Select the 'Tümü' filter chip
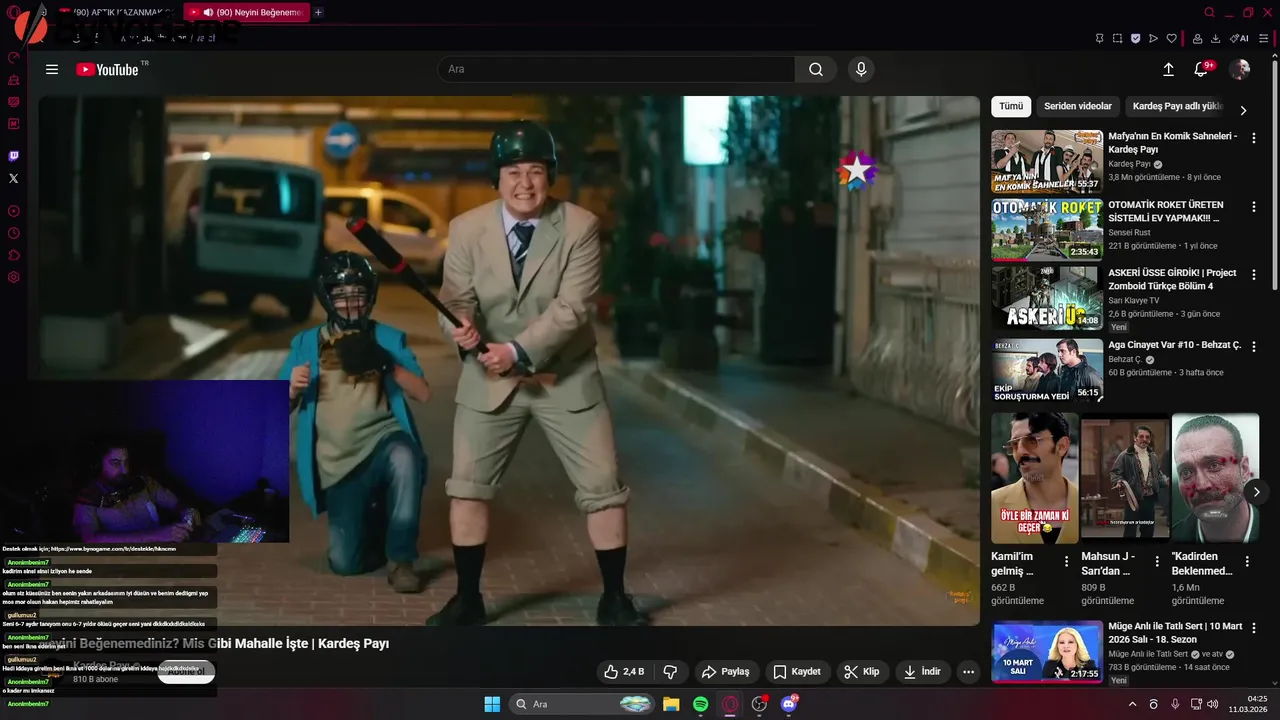1280x720 pixels. 1011,106
